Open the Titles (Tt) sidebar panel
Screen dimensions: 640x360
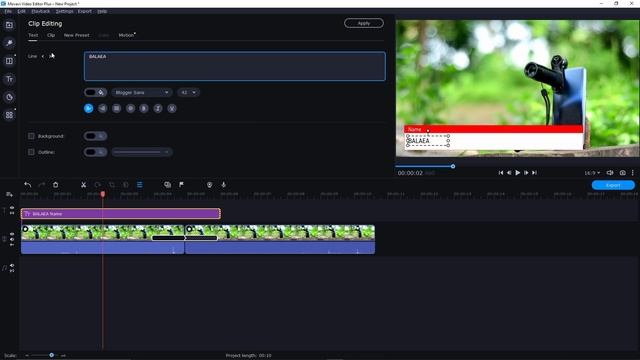pos(9,79)
